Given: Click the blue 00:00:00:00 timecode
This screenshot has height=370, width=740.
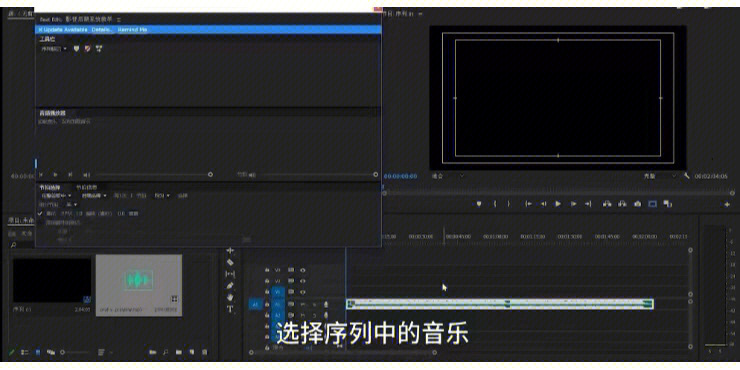Looking at the screenshot, I should coord(400,176).
